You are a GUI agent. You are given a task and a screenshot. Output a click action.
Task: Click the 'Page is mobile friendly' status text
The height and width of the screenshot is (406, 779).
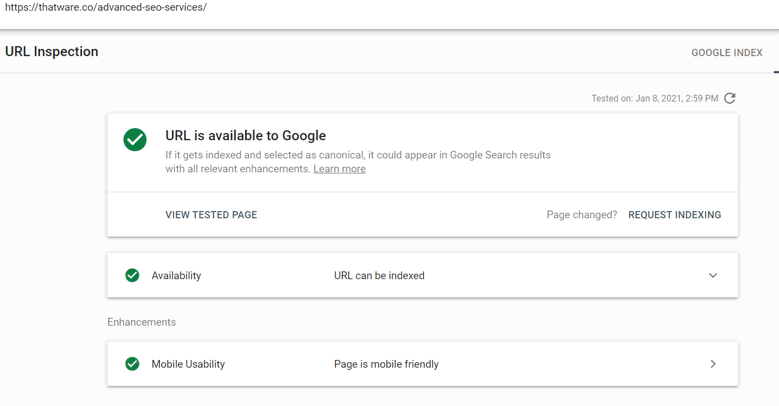(386, 365)
